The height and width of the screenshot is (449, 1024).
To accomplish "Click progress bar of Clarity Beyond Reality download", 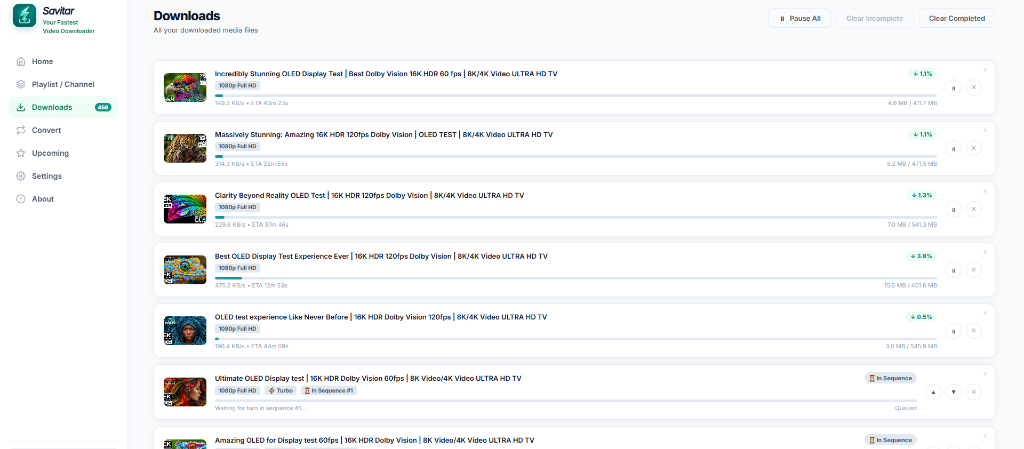I will coord(575,217).
